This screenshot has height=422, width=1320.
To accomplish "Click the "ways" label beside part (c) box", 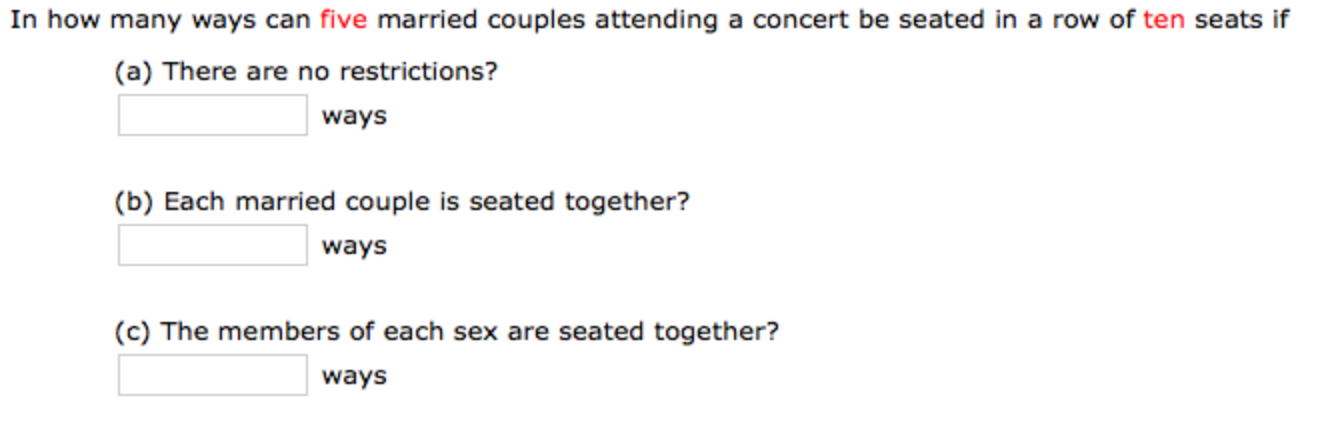I will [x=354, y=376].
